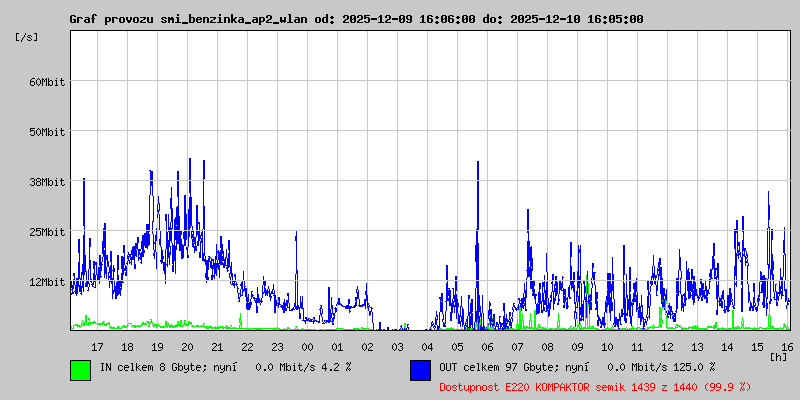The image size is (800, 400).
Task: Click hour label 03 on x-axis
Action: pos(397,347)
